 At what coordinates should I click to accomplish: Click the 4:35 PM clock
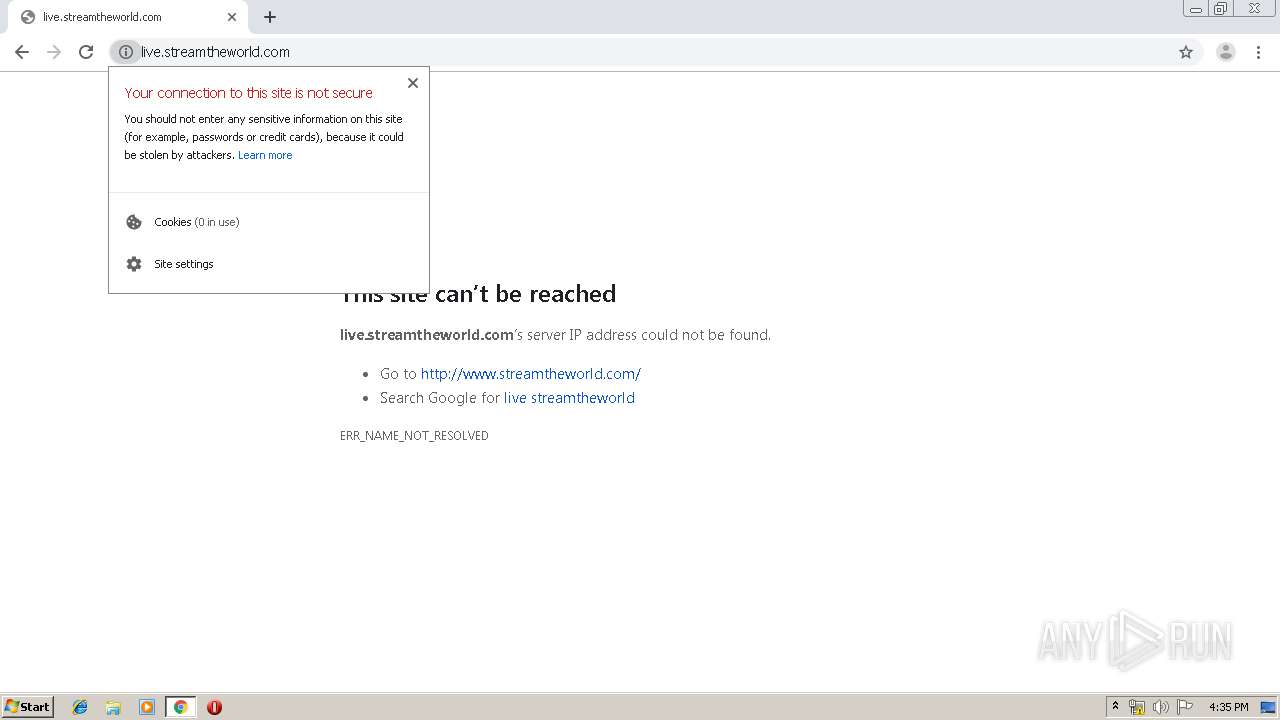tap(1228, 707)
